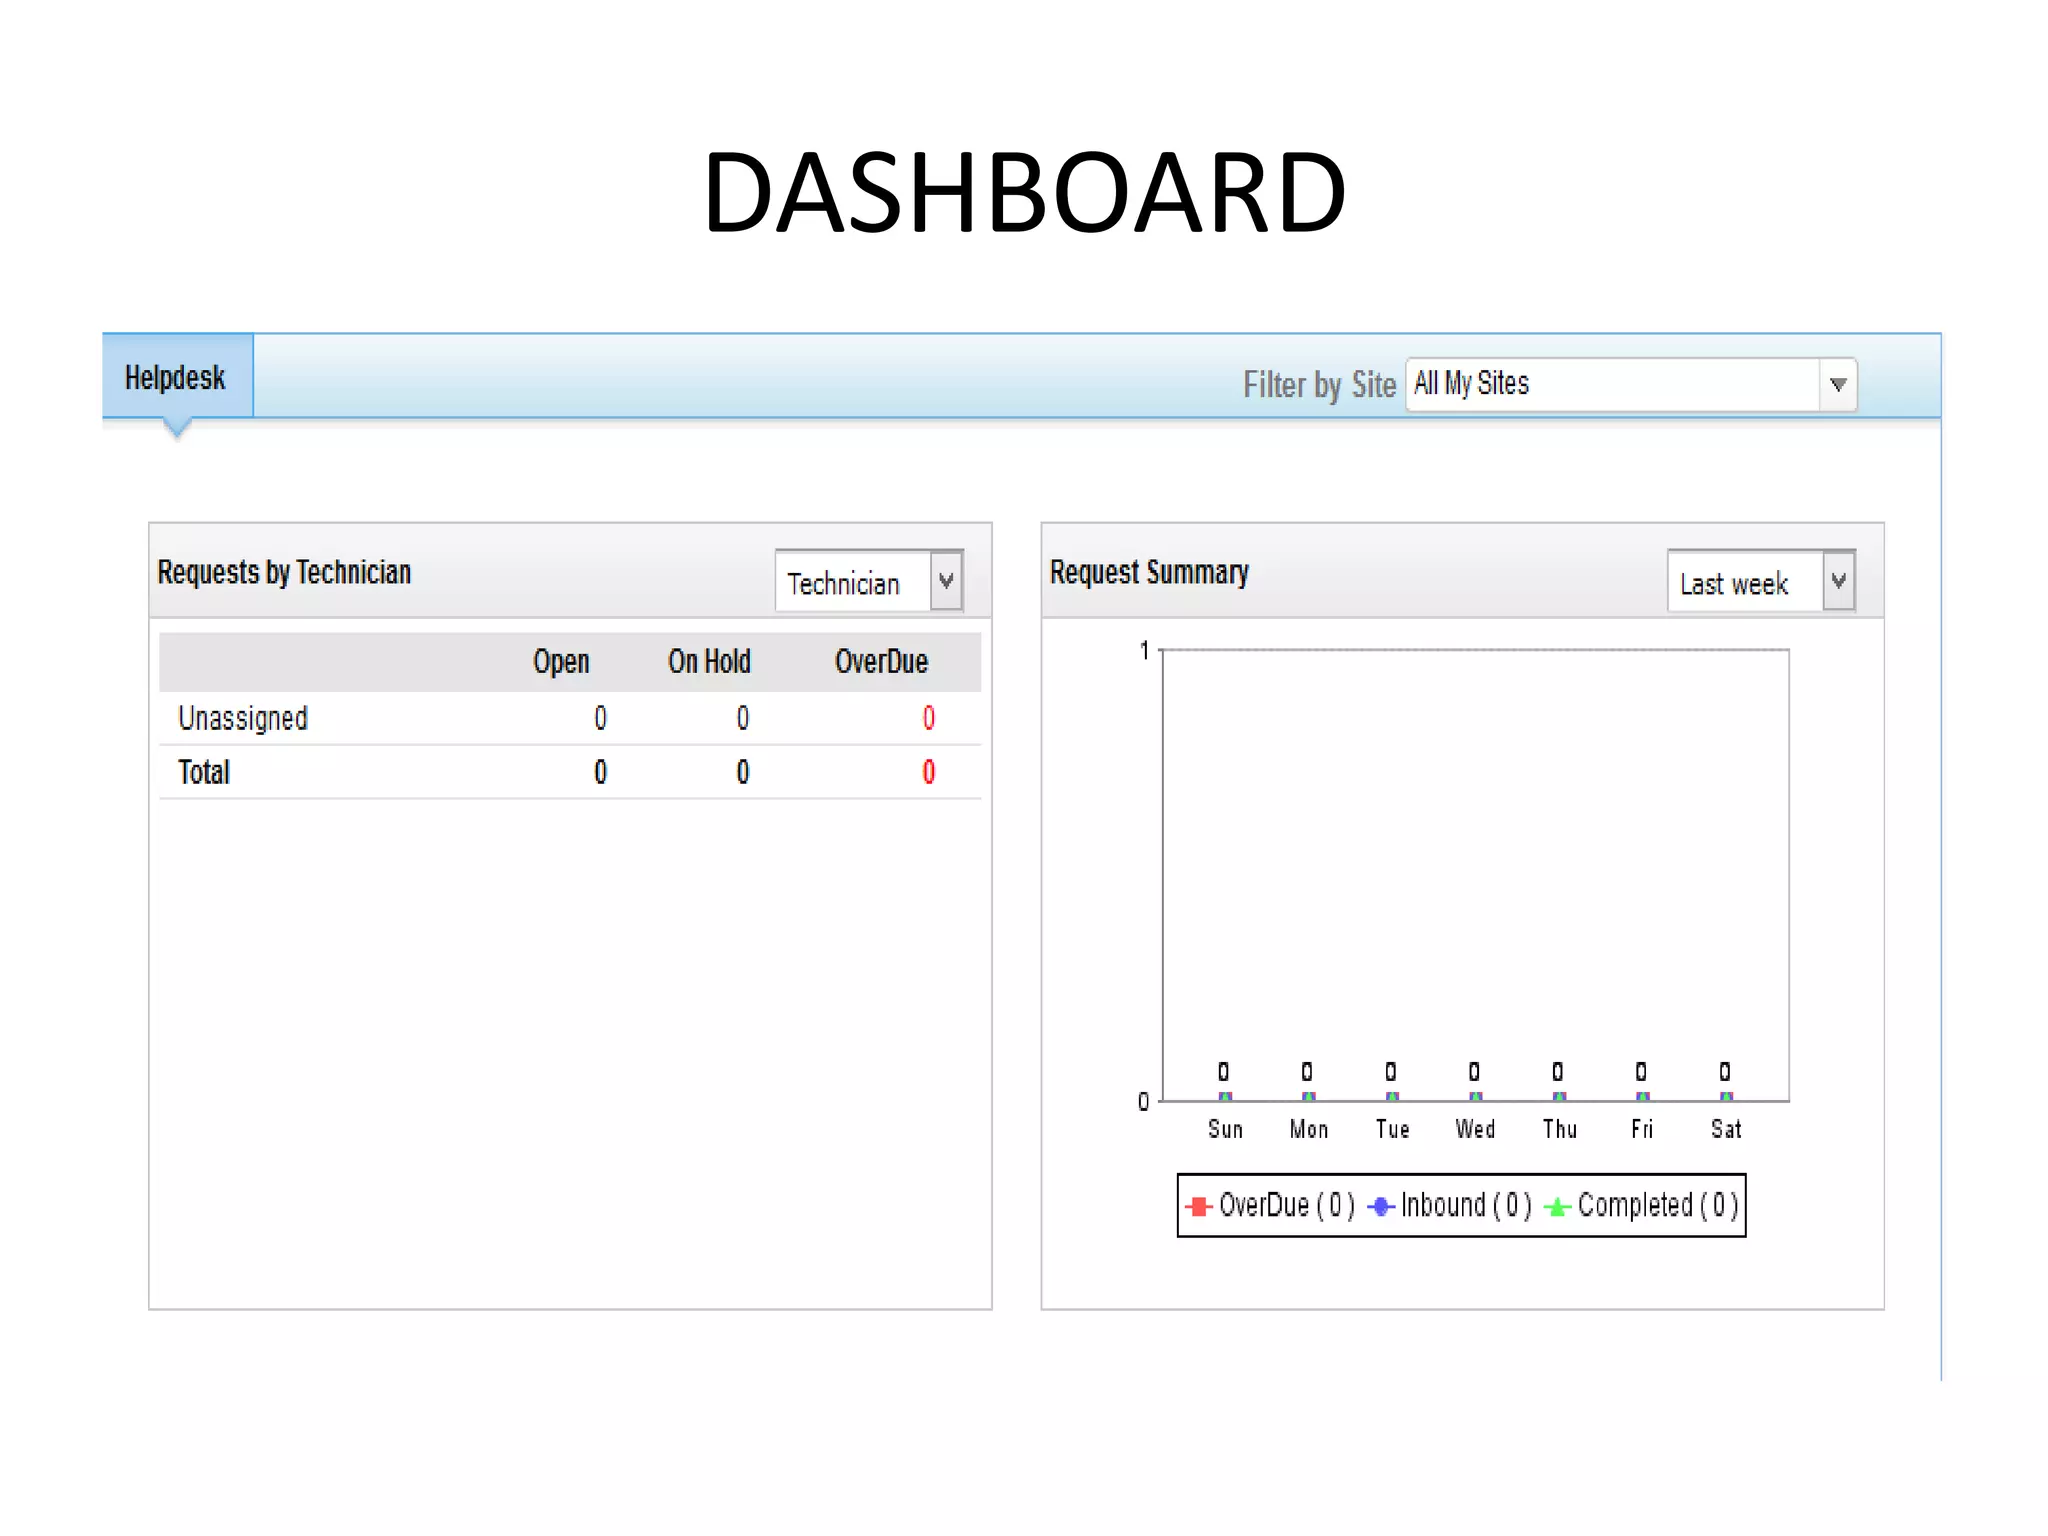Click the Inbound blue legend marker
This screenshot has width=2048, height=1536.
click(x=1381, y=1207)
